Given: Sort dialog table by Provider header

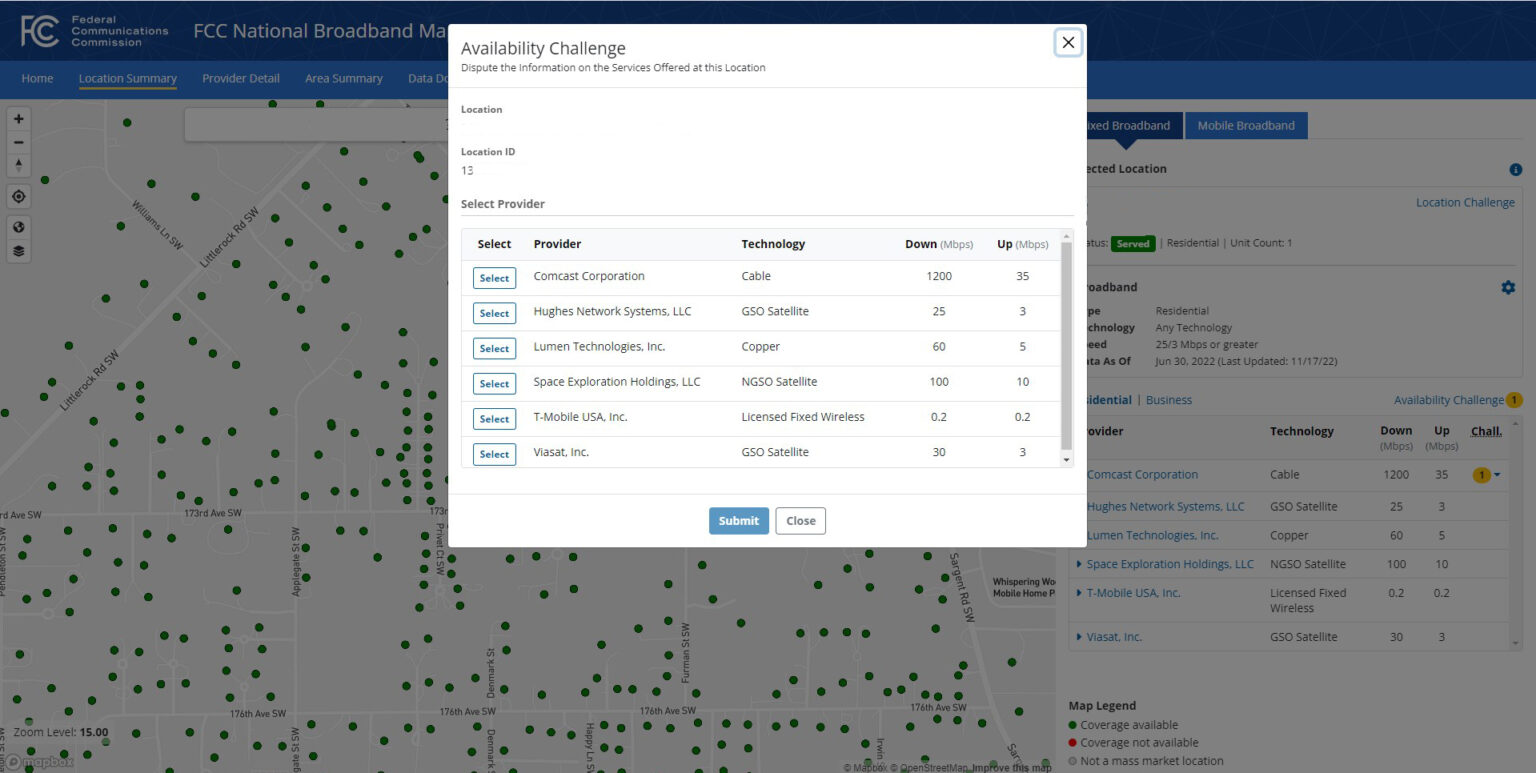Looking at the screenshot, I should pos(557,244).
